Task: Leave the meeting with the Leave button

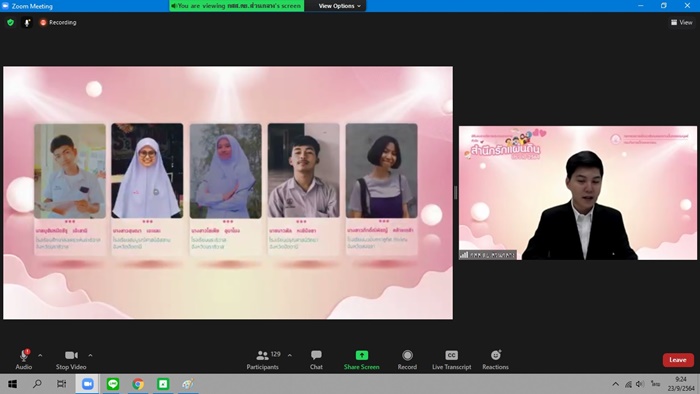Action: (x=678, y=360)
